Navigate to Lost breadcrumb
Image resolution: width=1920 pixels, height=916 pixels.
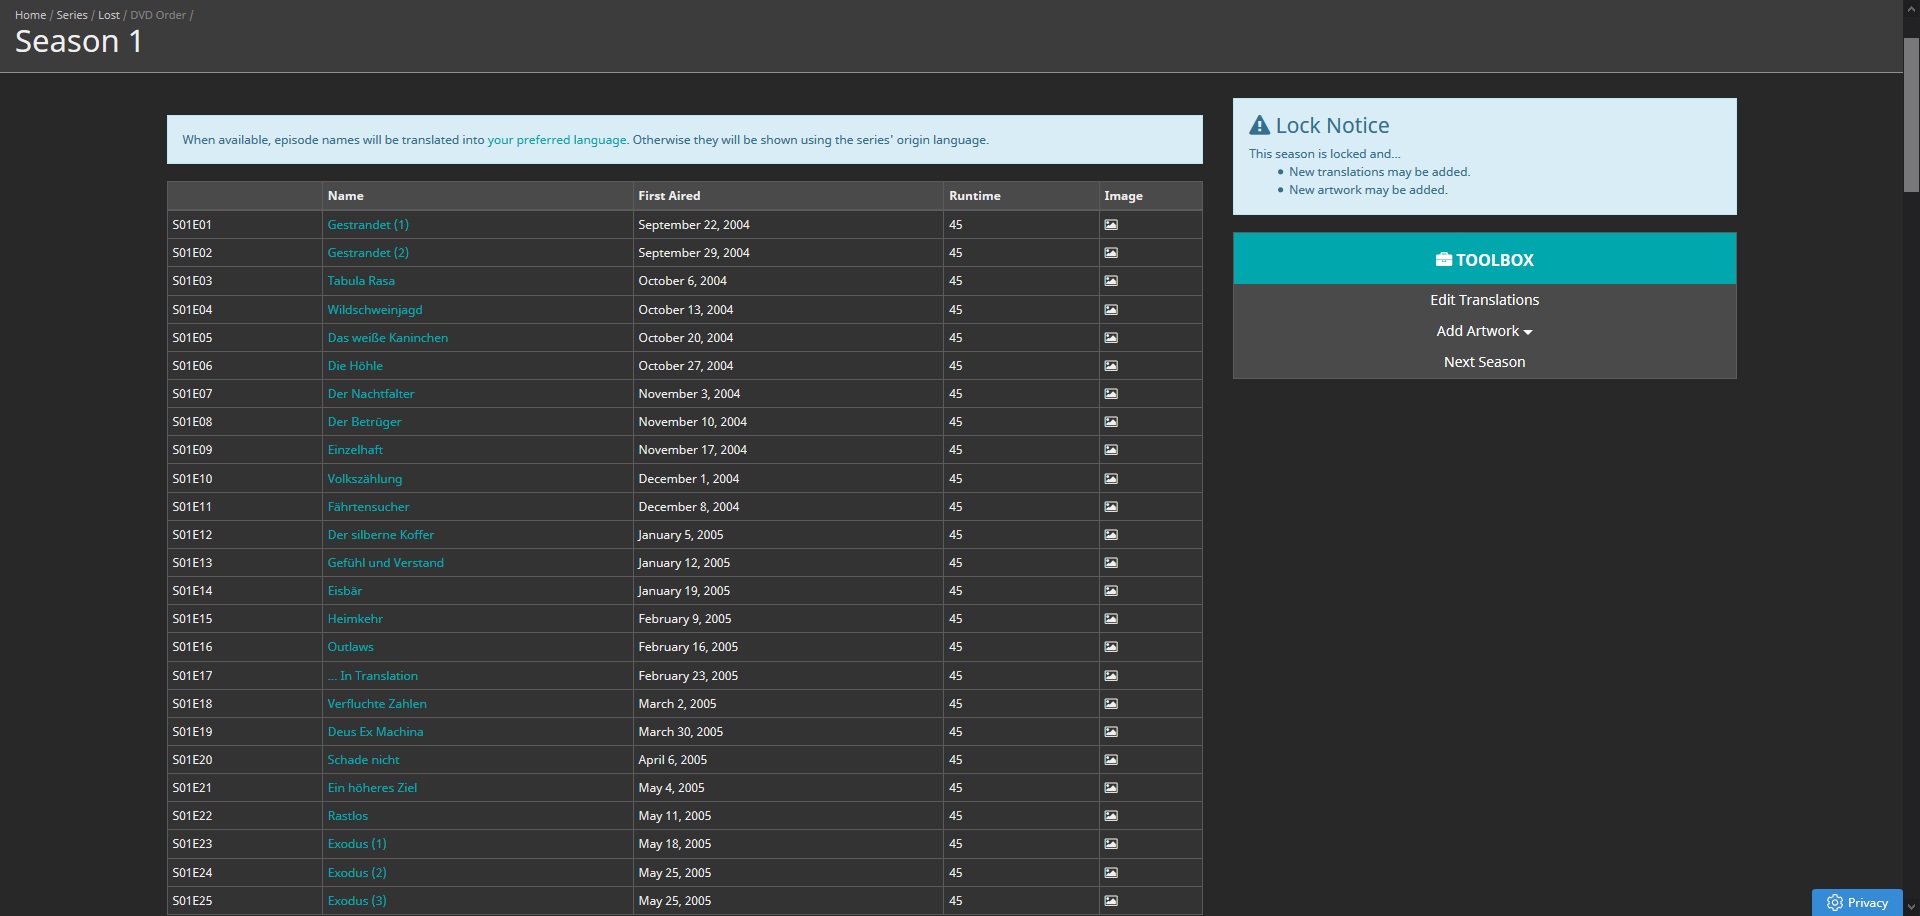(x=109, y=15)
